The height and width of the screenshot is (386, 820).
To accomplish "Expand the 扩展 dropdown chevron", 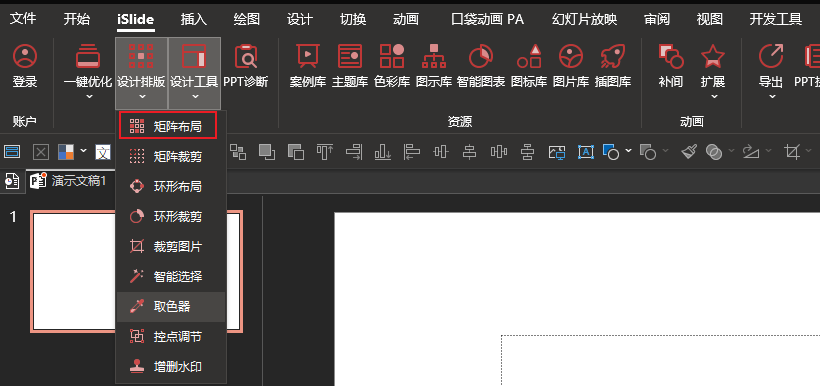I will (x=713, y=96).
